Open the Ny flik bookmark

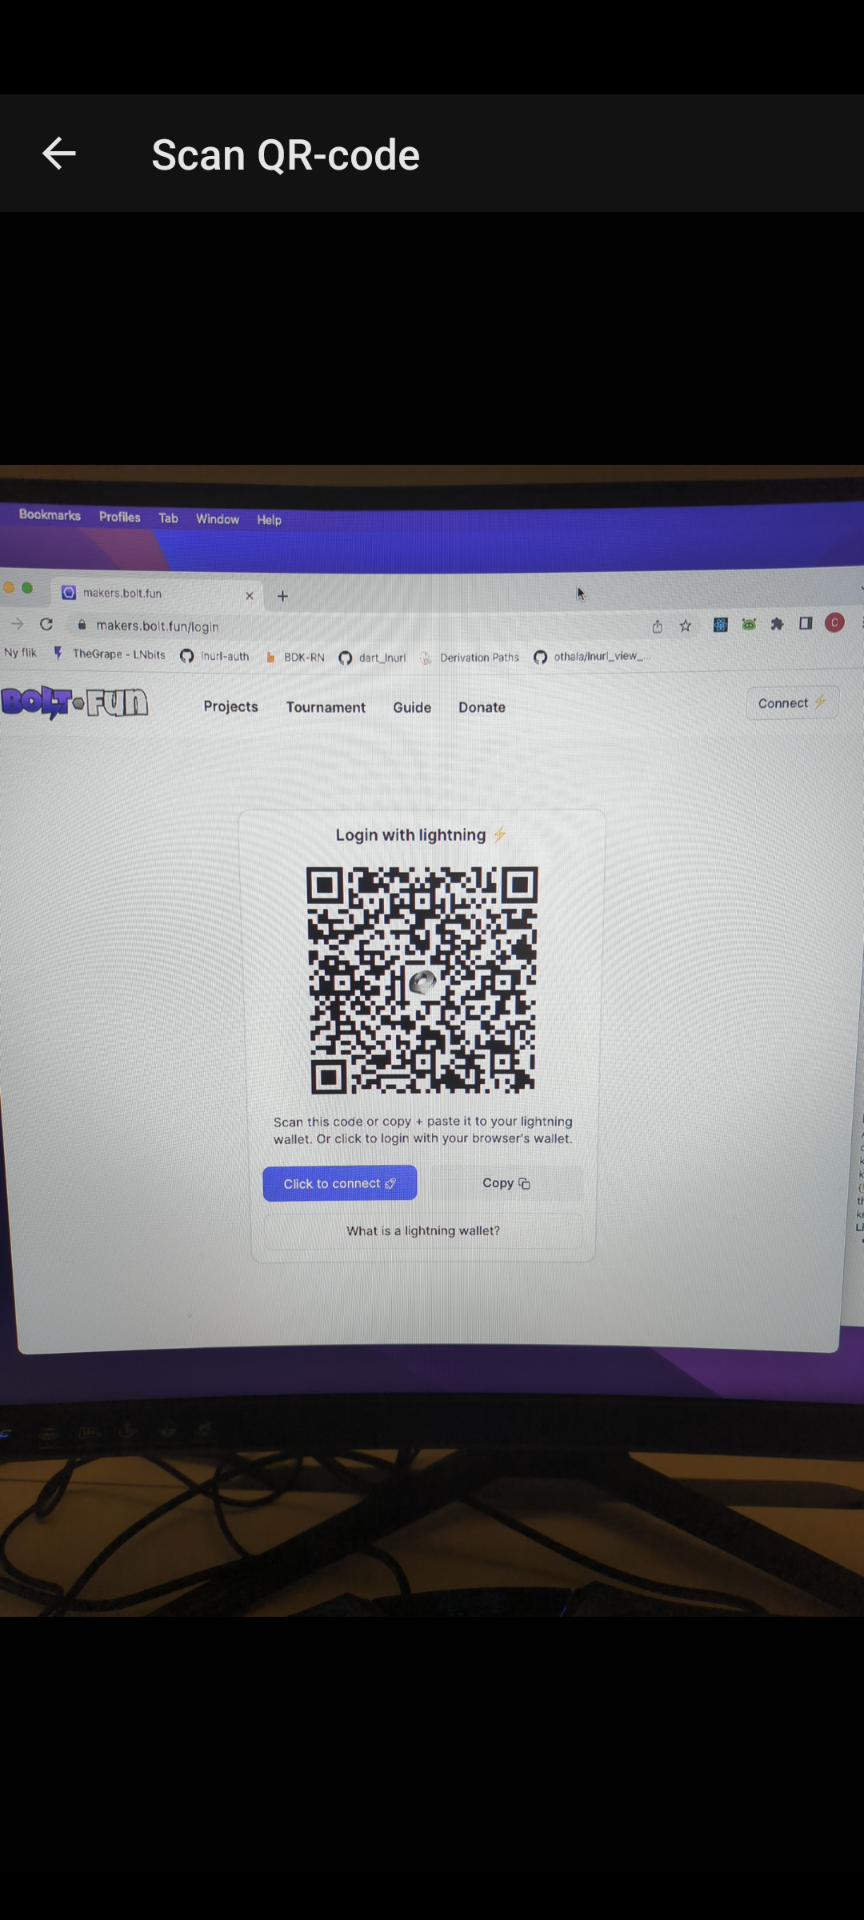point(20,652)
